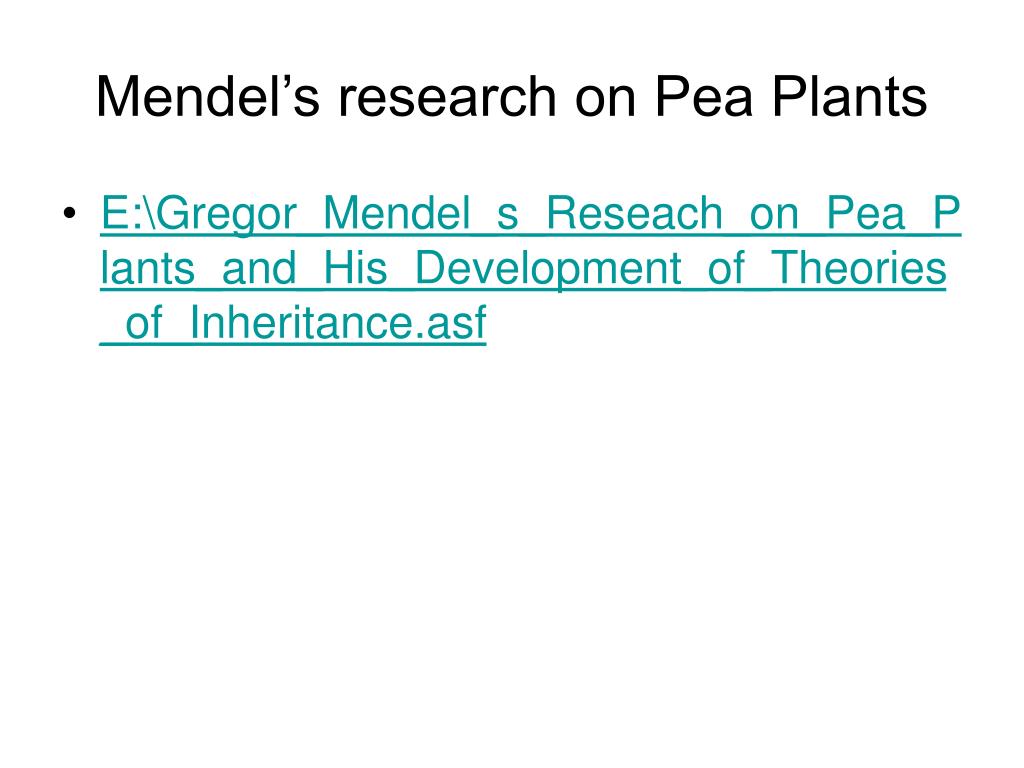Click the word 'Reseach' in the hyperlink
The height and width of the screenshot is (768, 1024).
pos(634,214)
